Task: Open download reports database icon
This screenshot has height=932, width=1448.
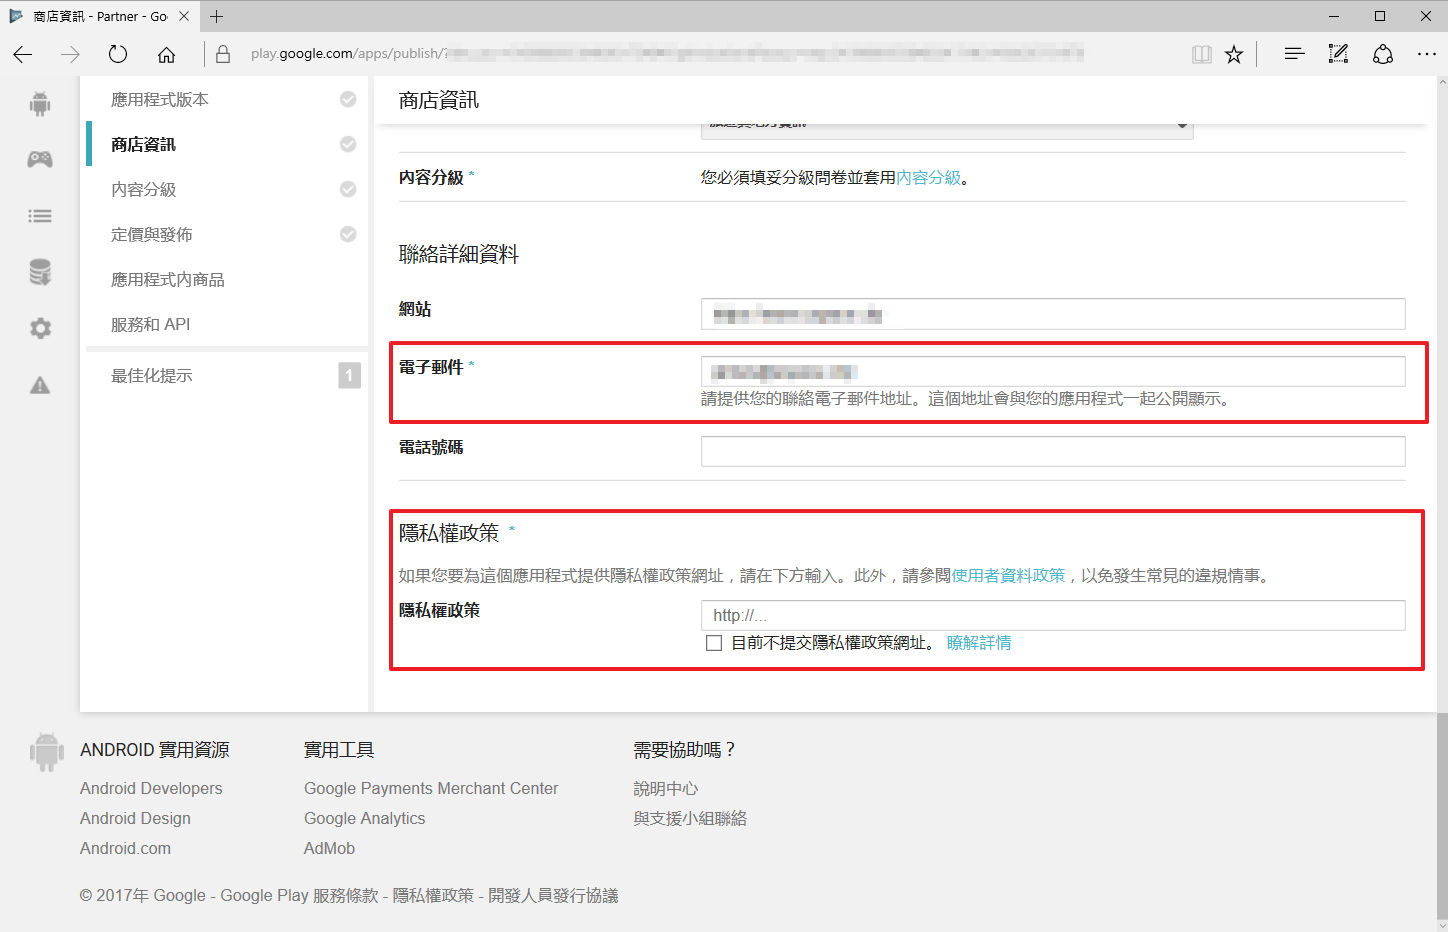Action: 40,272
